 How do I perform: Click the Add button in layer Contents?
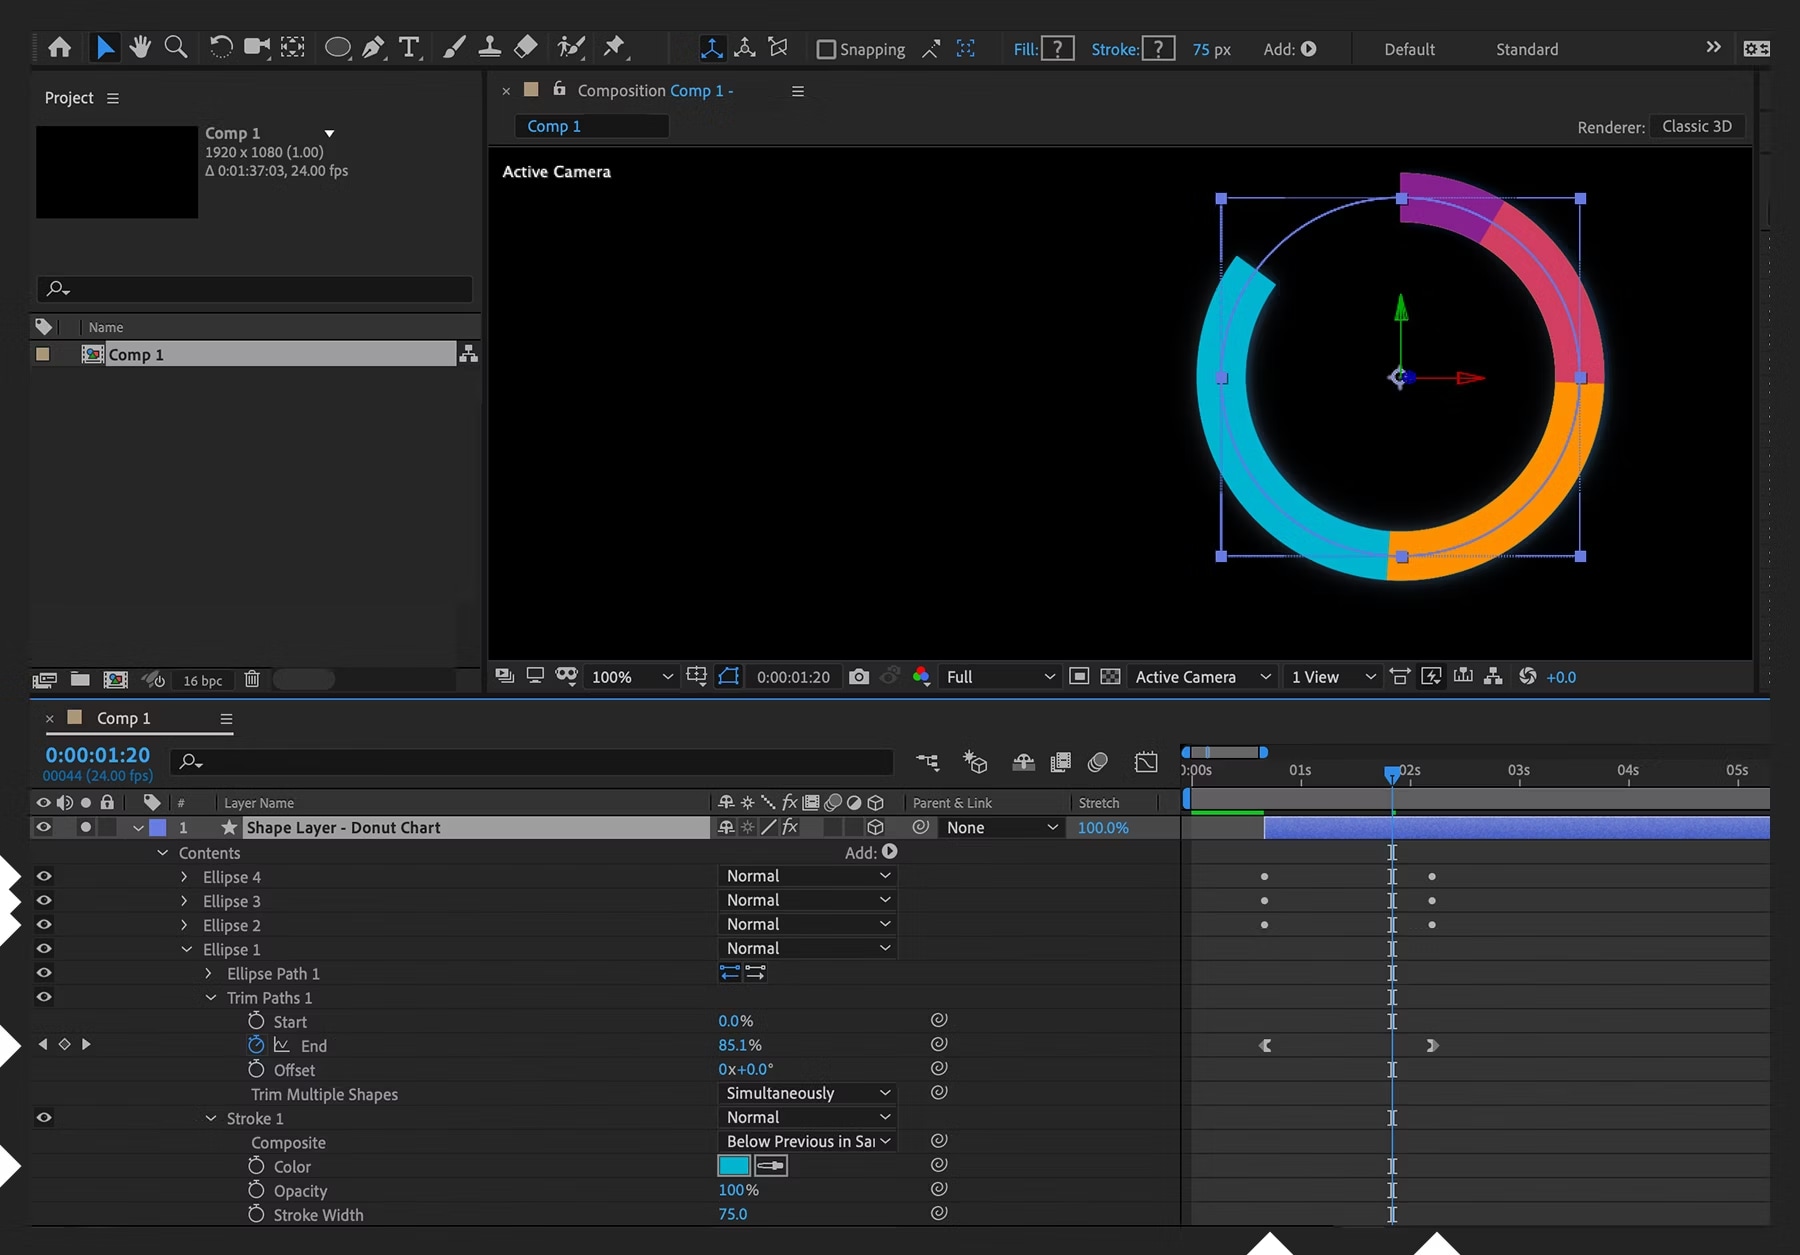[x=888, y=852]
